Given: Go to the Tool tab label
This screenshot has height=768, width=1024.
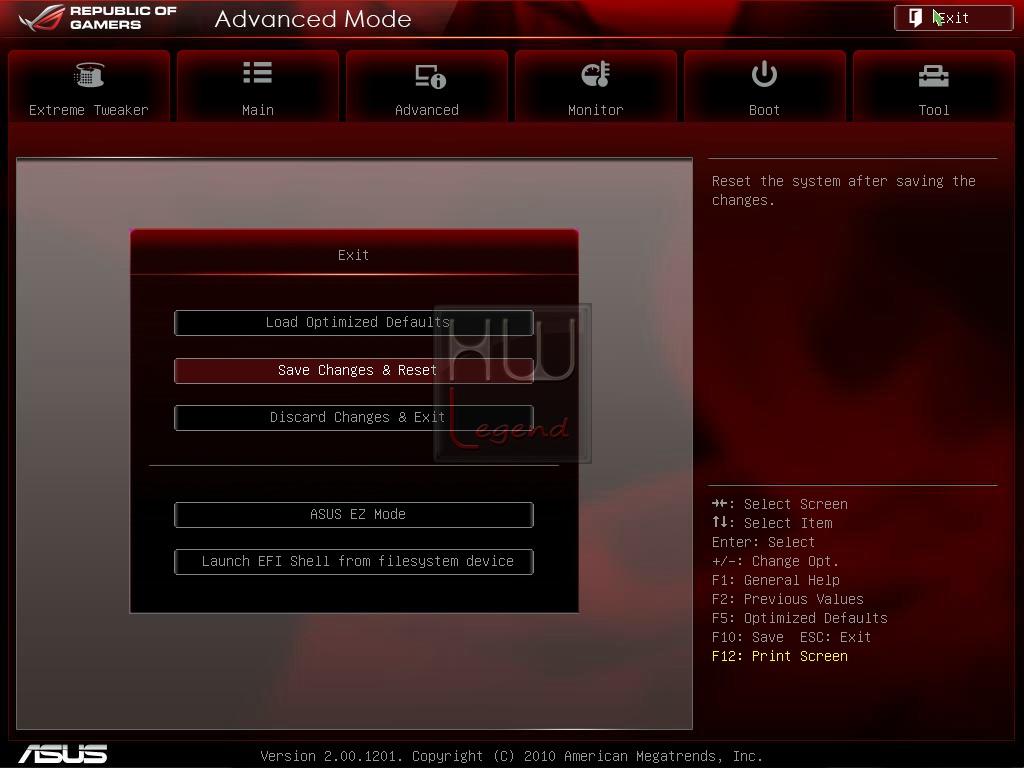Looking at the screenshot, I should pos(934,110).
